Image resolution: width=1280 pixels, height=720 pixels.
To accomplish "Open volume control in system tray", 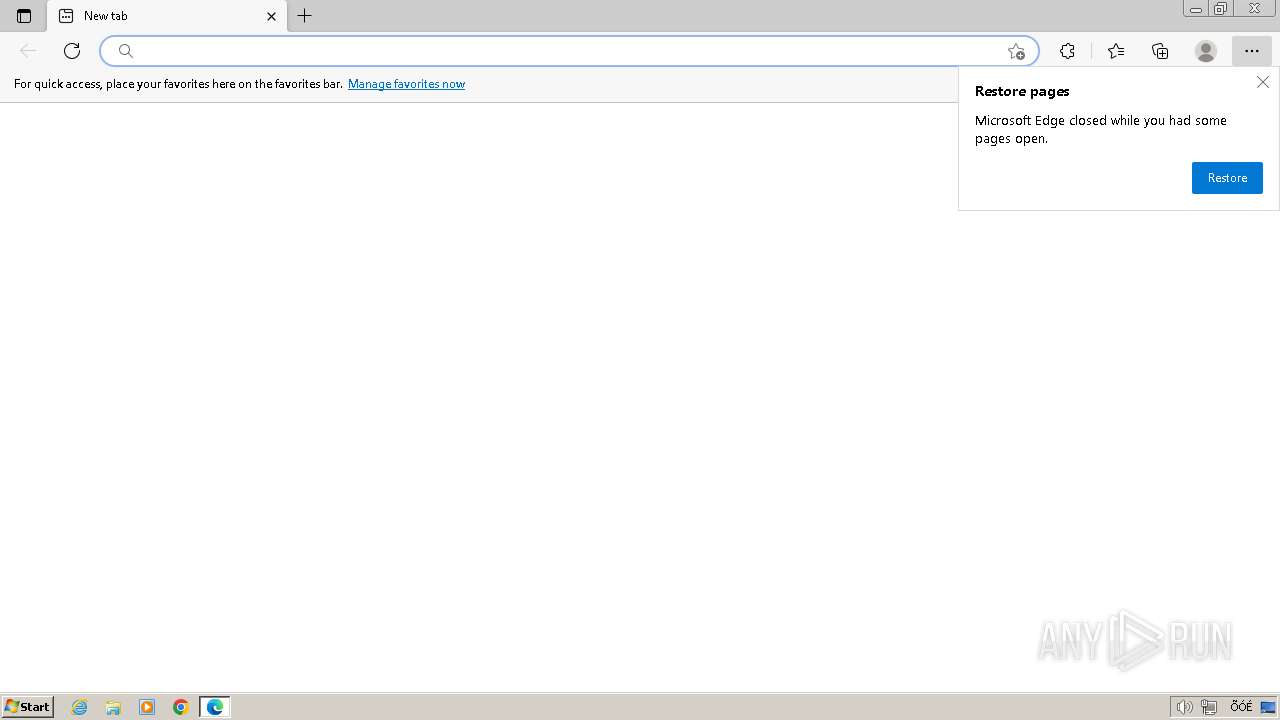I will [1184, 707].
